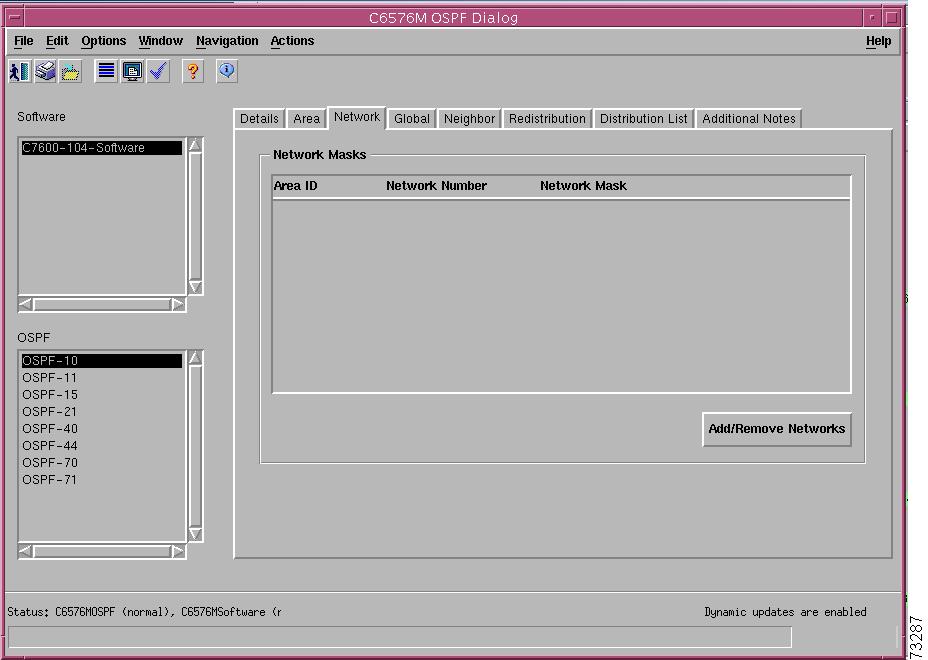This screenshot has width=928, height=660.
Task: Click Software list scroll up arrow
Action: 195,145
